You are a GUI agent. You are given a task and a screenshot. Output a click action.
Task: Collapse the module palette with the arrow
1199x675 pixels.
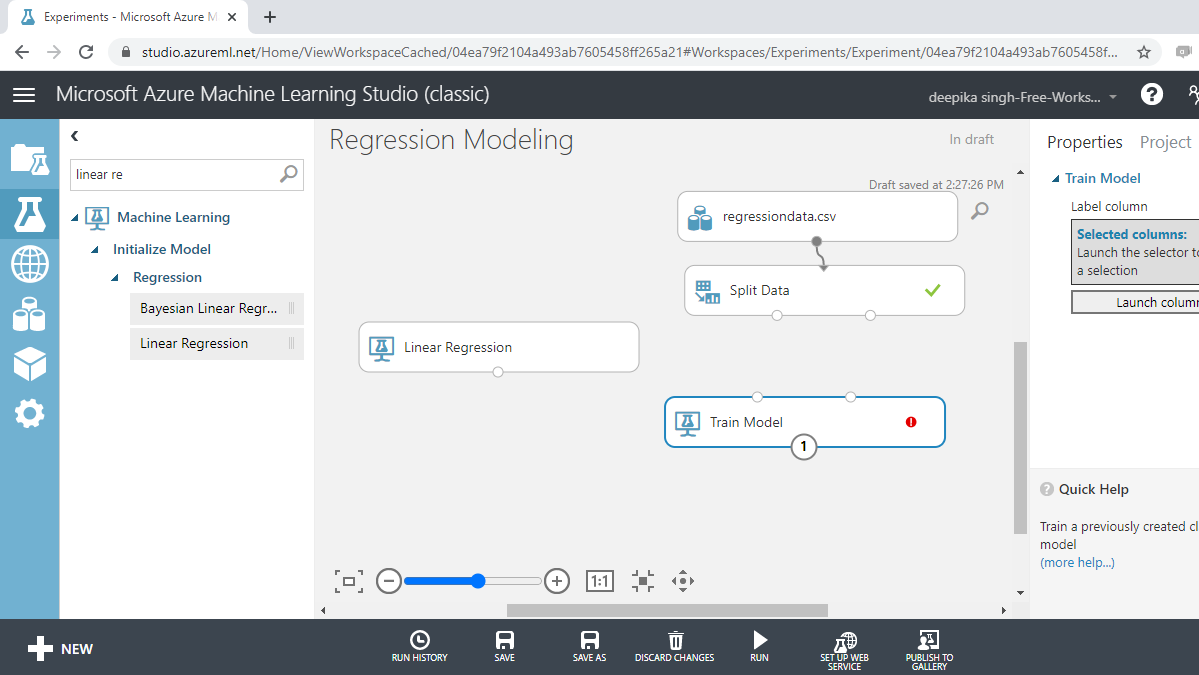click(75, 136)
